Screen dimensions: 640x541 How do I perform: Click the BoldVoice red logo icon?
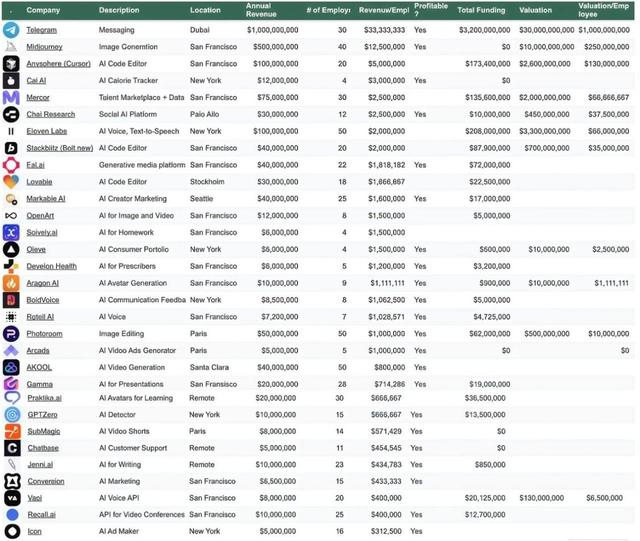click(x=11, y=300)
